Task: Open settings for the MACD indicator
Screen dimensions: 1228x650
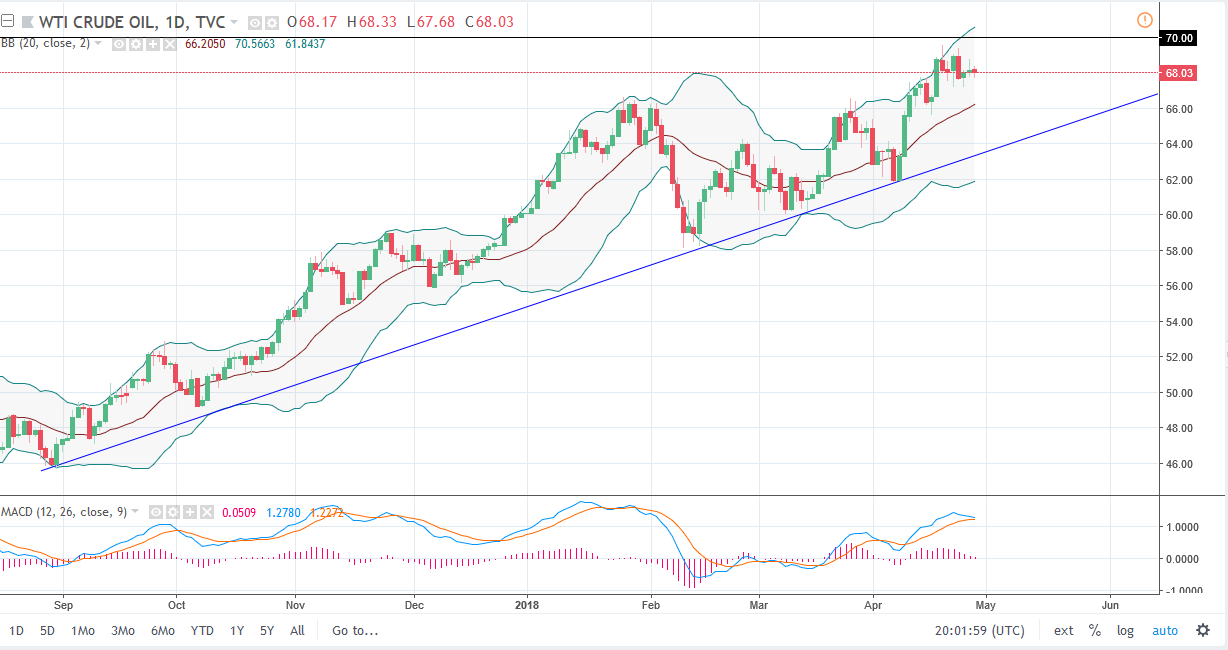Action: tap(172, 511)
